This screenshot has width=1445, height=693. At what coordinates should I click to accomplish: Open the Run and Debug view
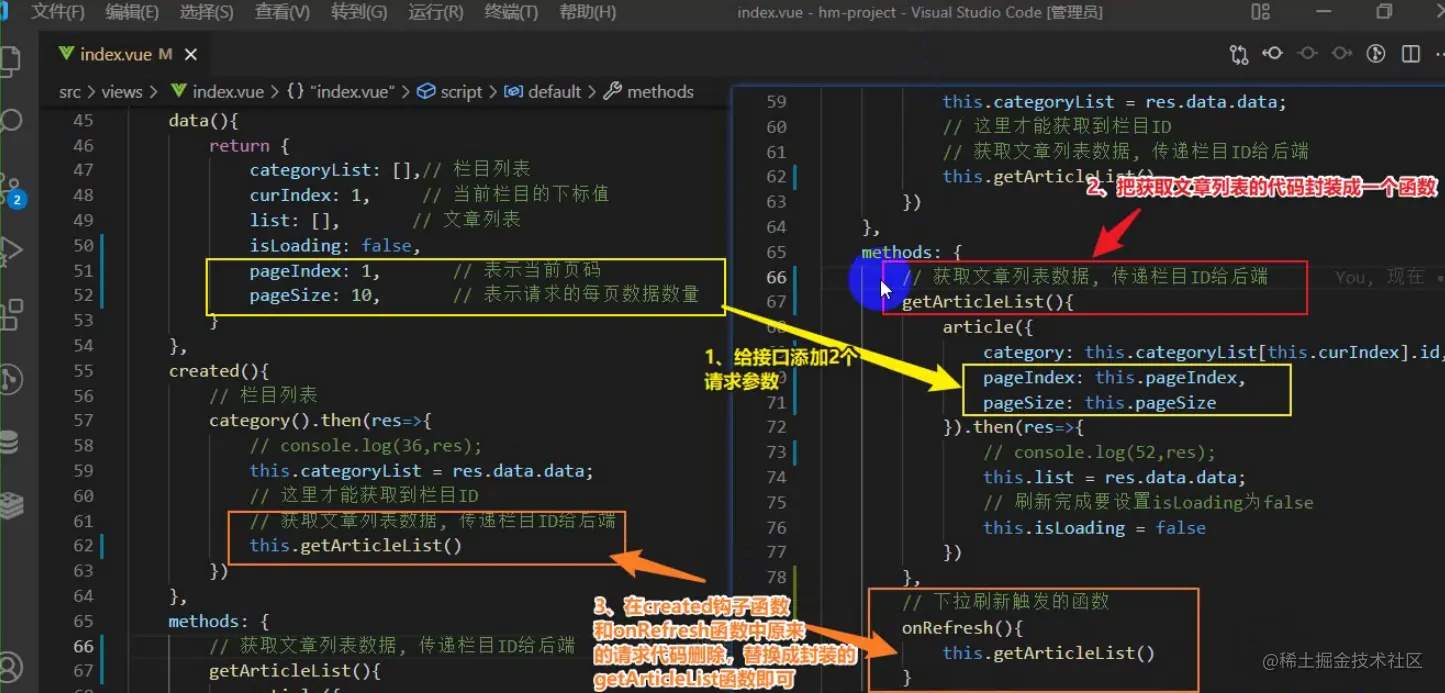[10, 251]
